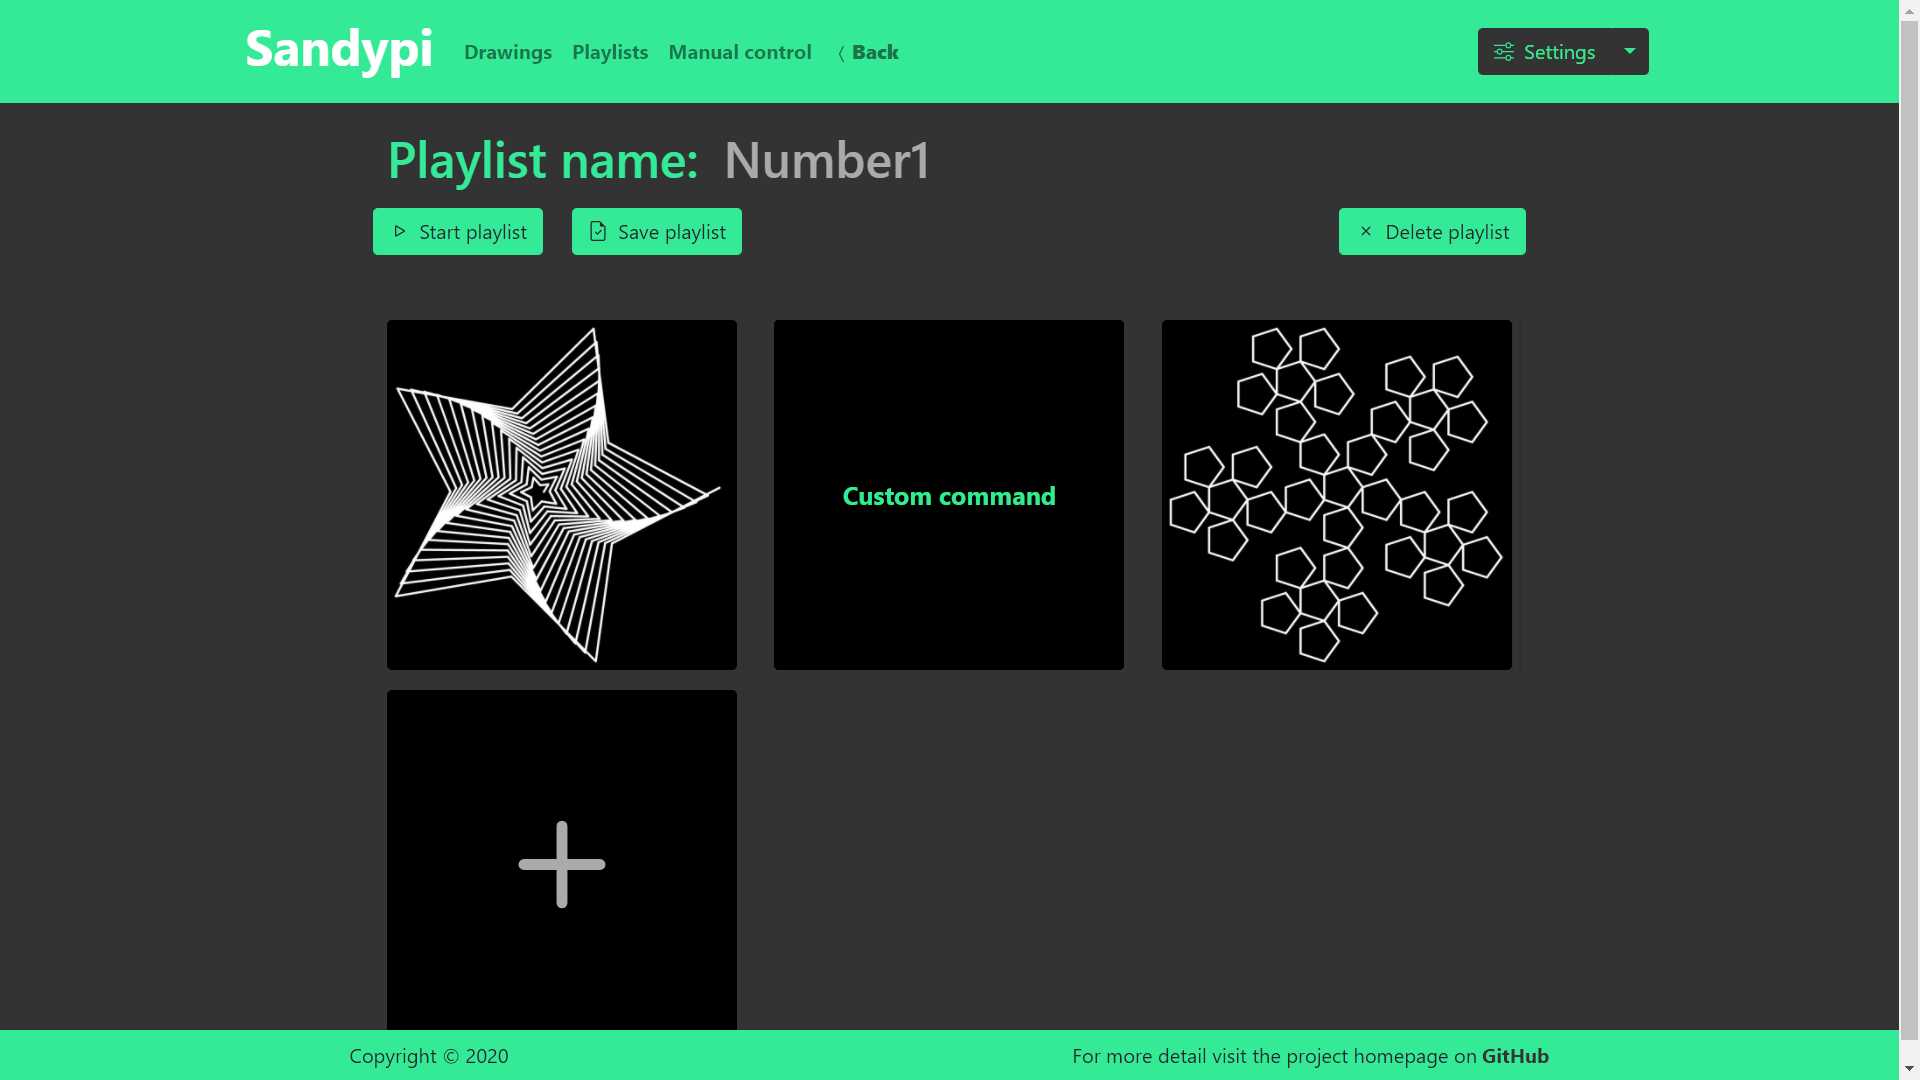
Task: Open the Sandypi logo home link
Action: (x=339, y=49)
